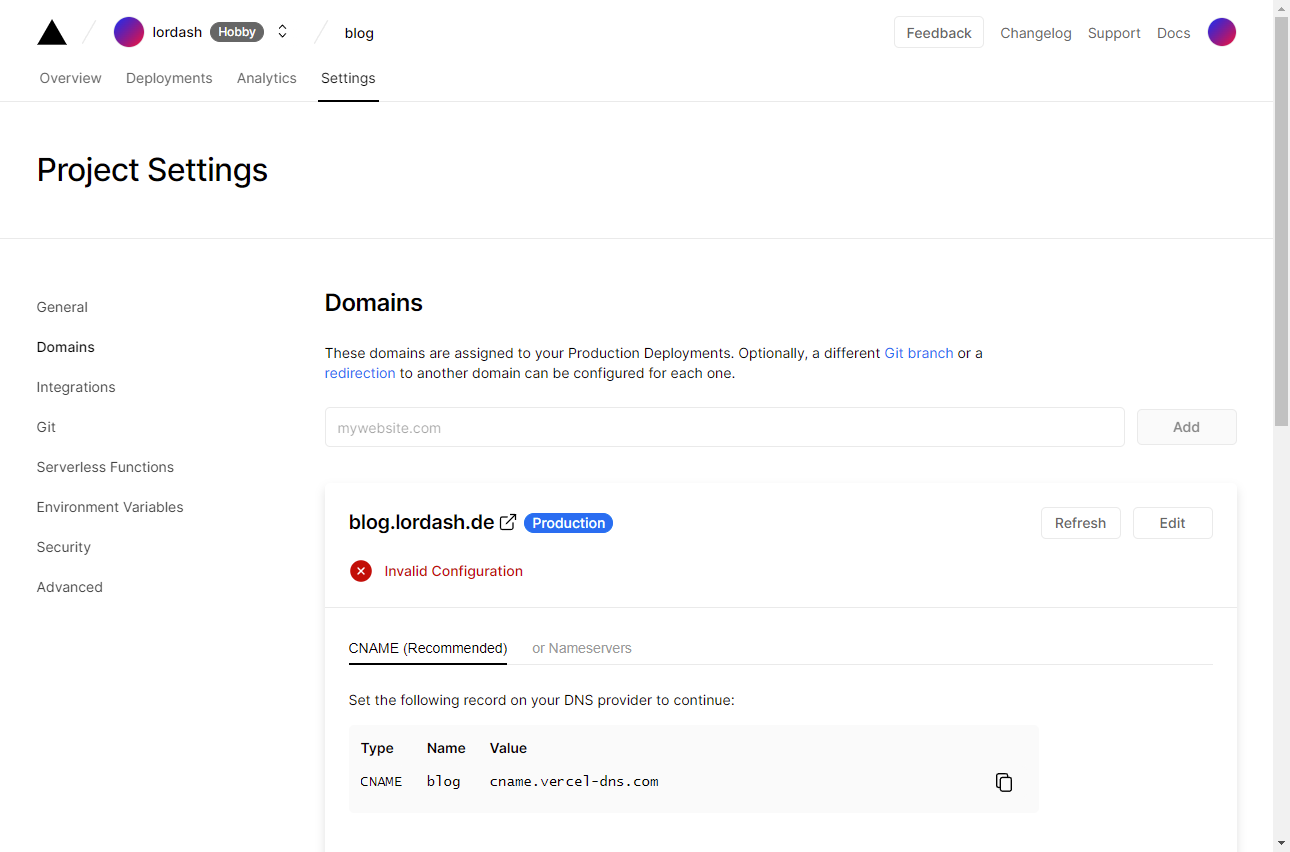Click the cname.vercel-dns.com value

coord(574,782)
